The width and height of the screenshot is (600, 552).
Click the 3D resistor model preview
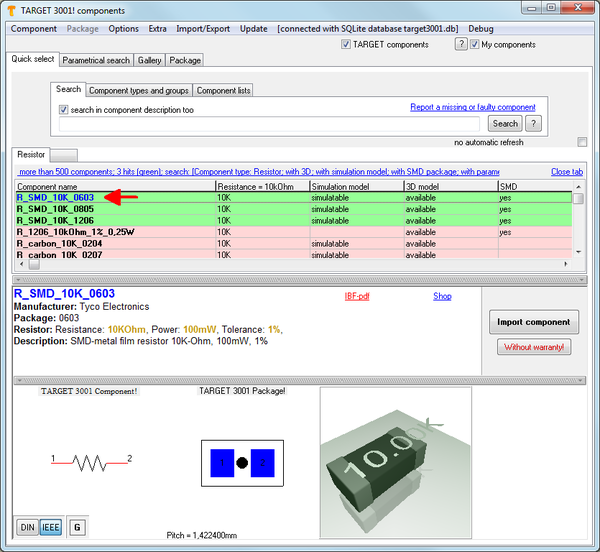(x=395, y=462)
